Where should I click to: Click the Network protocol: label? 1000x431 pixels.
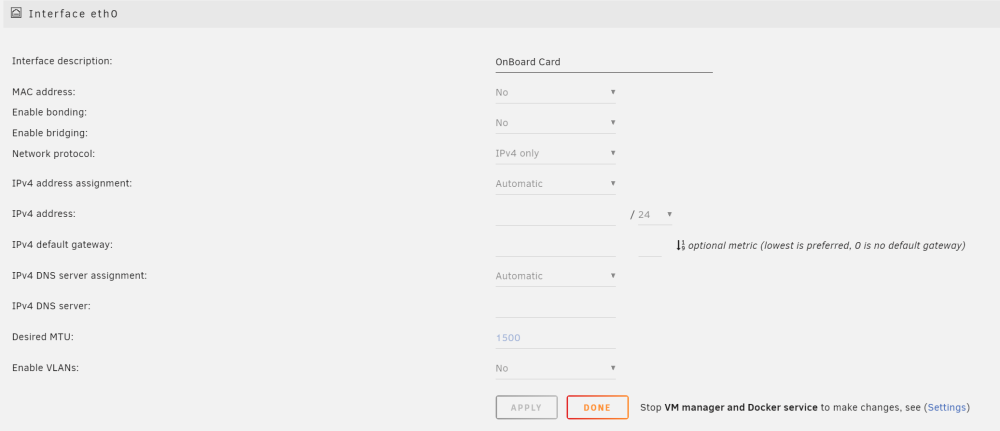pos(54,154)
